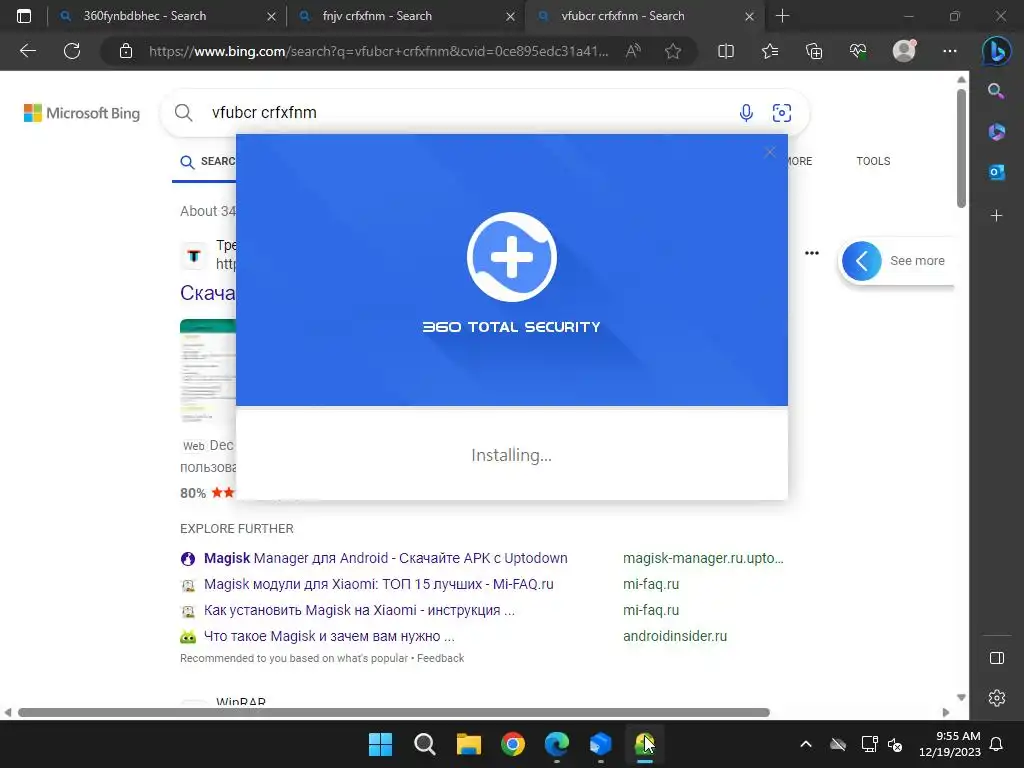Open Bing Copilot sidebar icon
The image size is (1024, 768).
(997, 51)
